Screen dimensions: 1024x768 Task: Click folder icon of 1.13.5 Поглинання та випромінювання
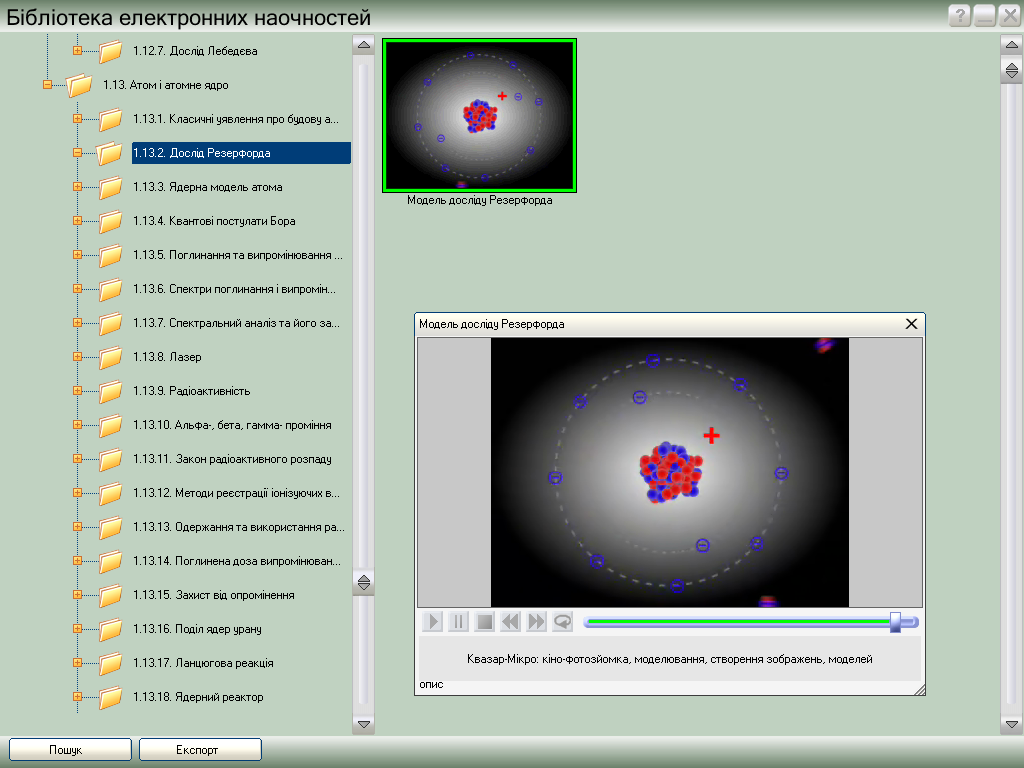[x=110, y=255]
